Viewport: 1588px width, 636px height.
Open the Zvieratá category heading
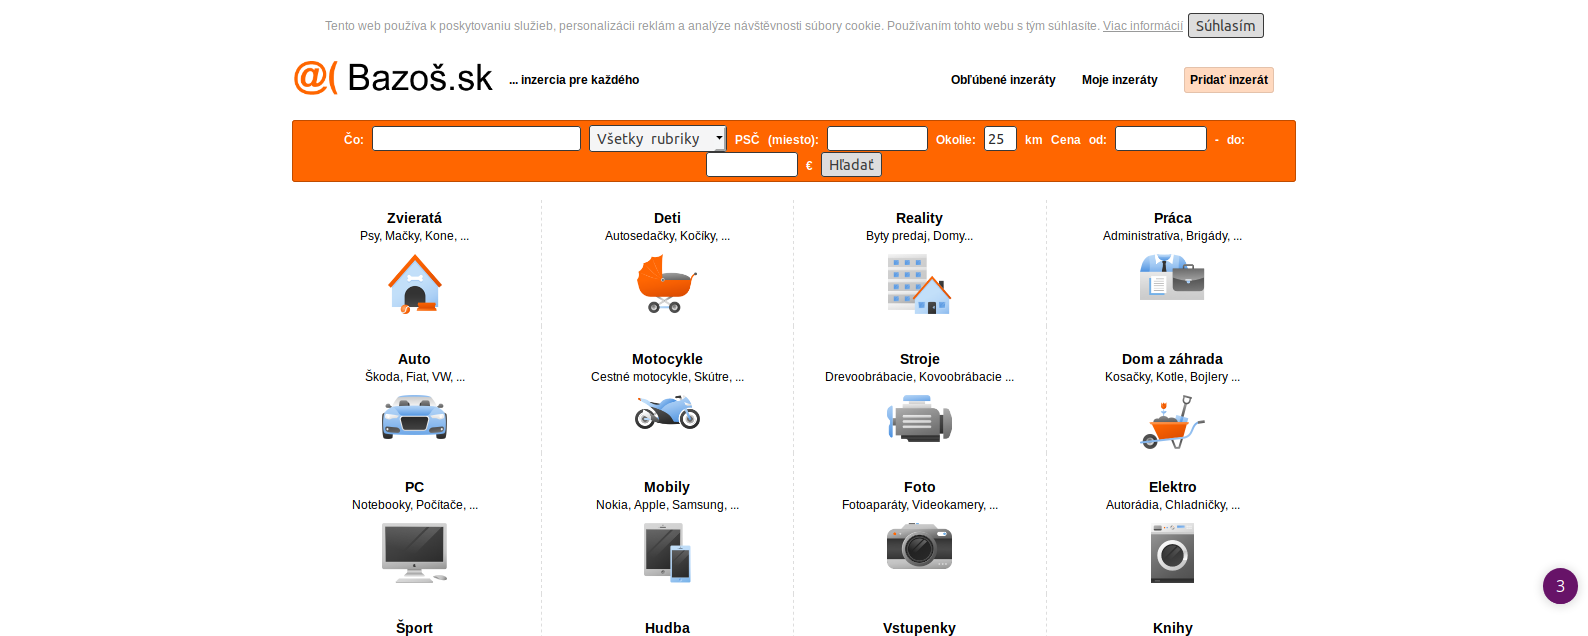click(x=414, y=218)
